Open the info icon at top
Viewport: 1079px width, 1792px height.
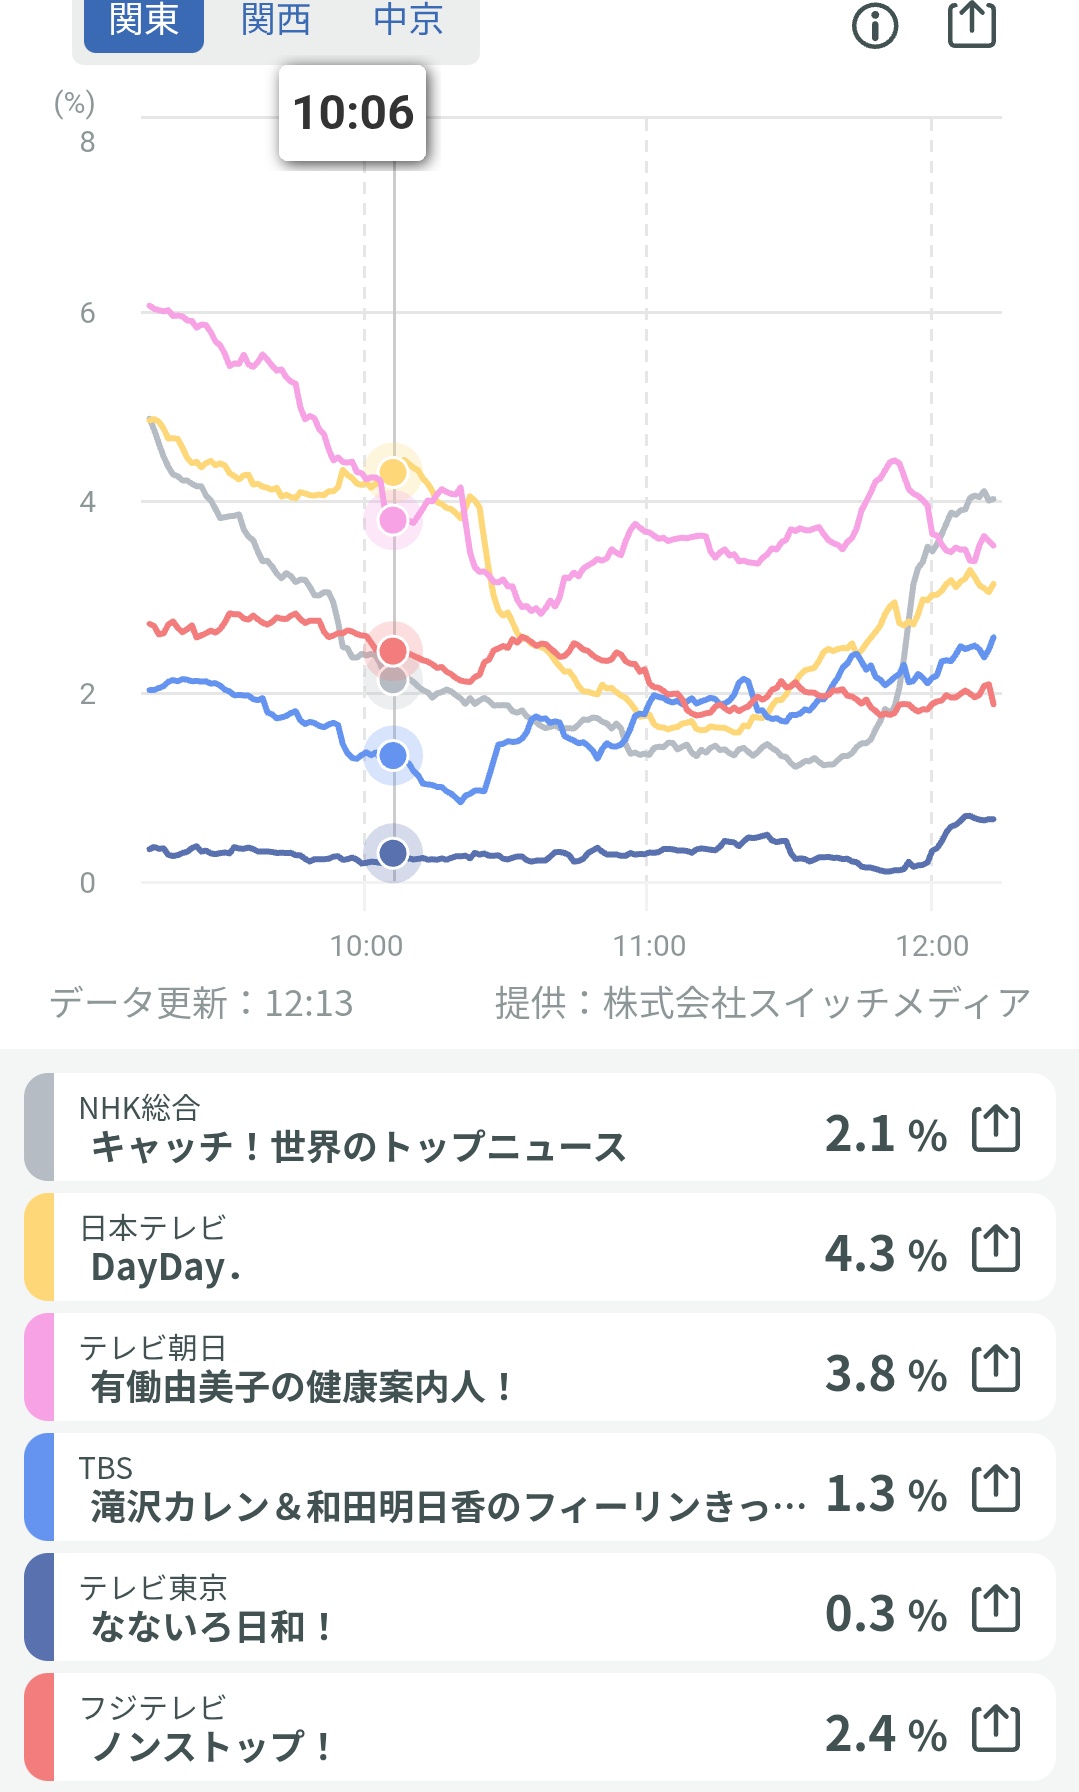click(x=875, y=25)
